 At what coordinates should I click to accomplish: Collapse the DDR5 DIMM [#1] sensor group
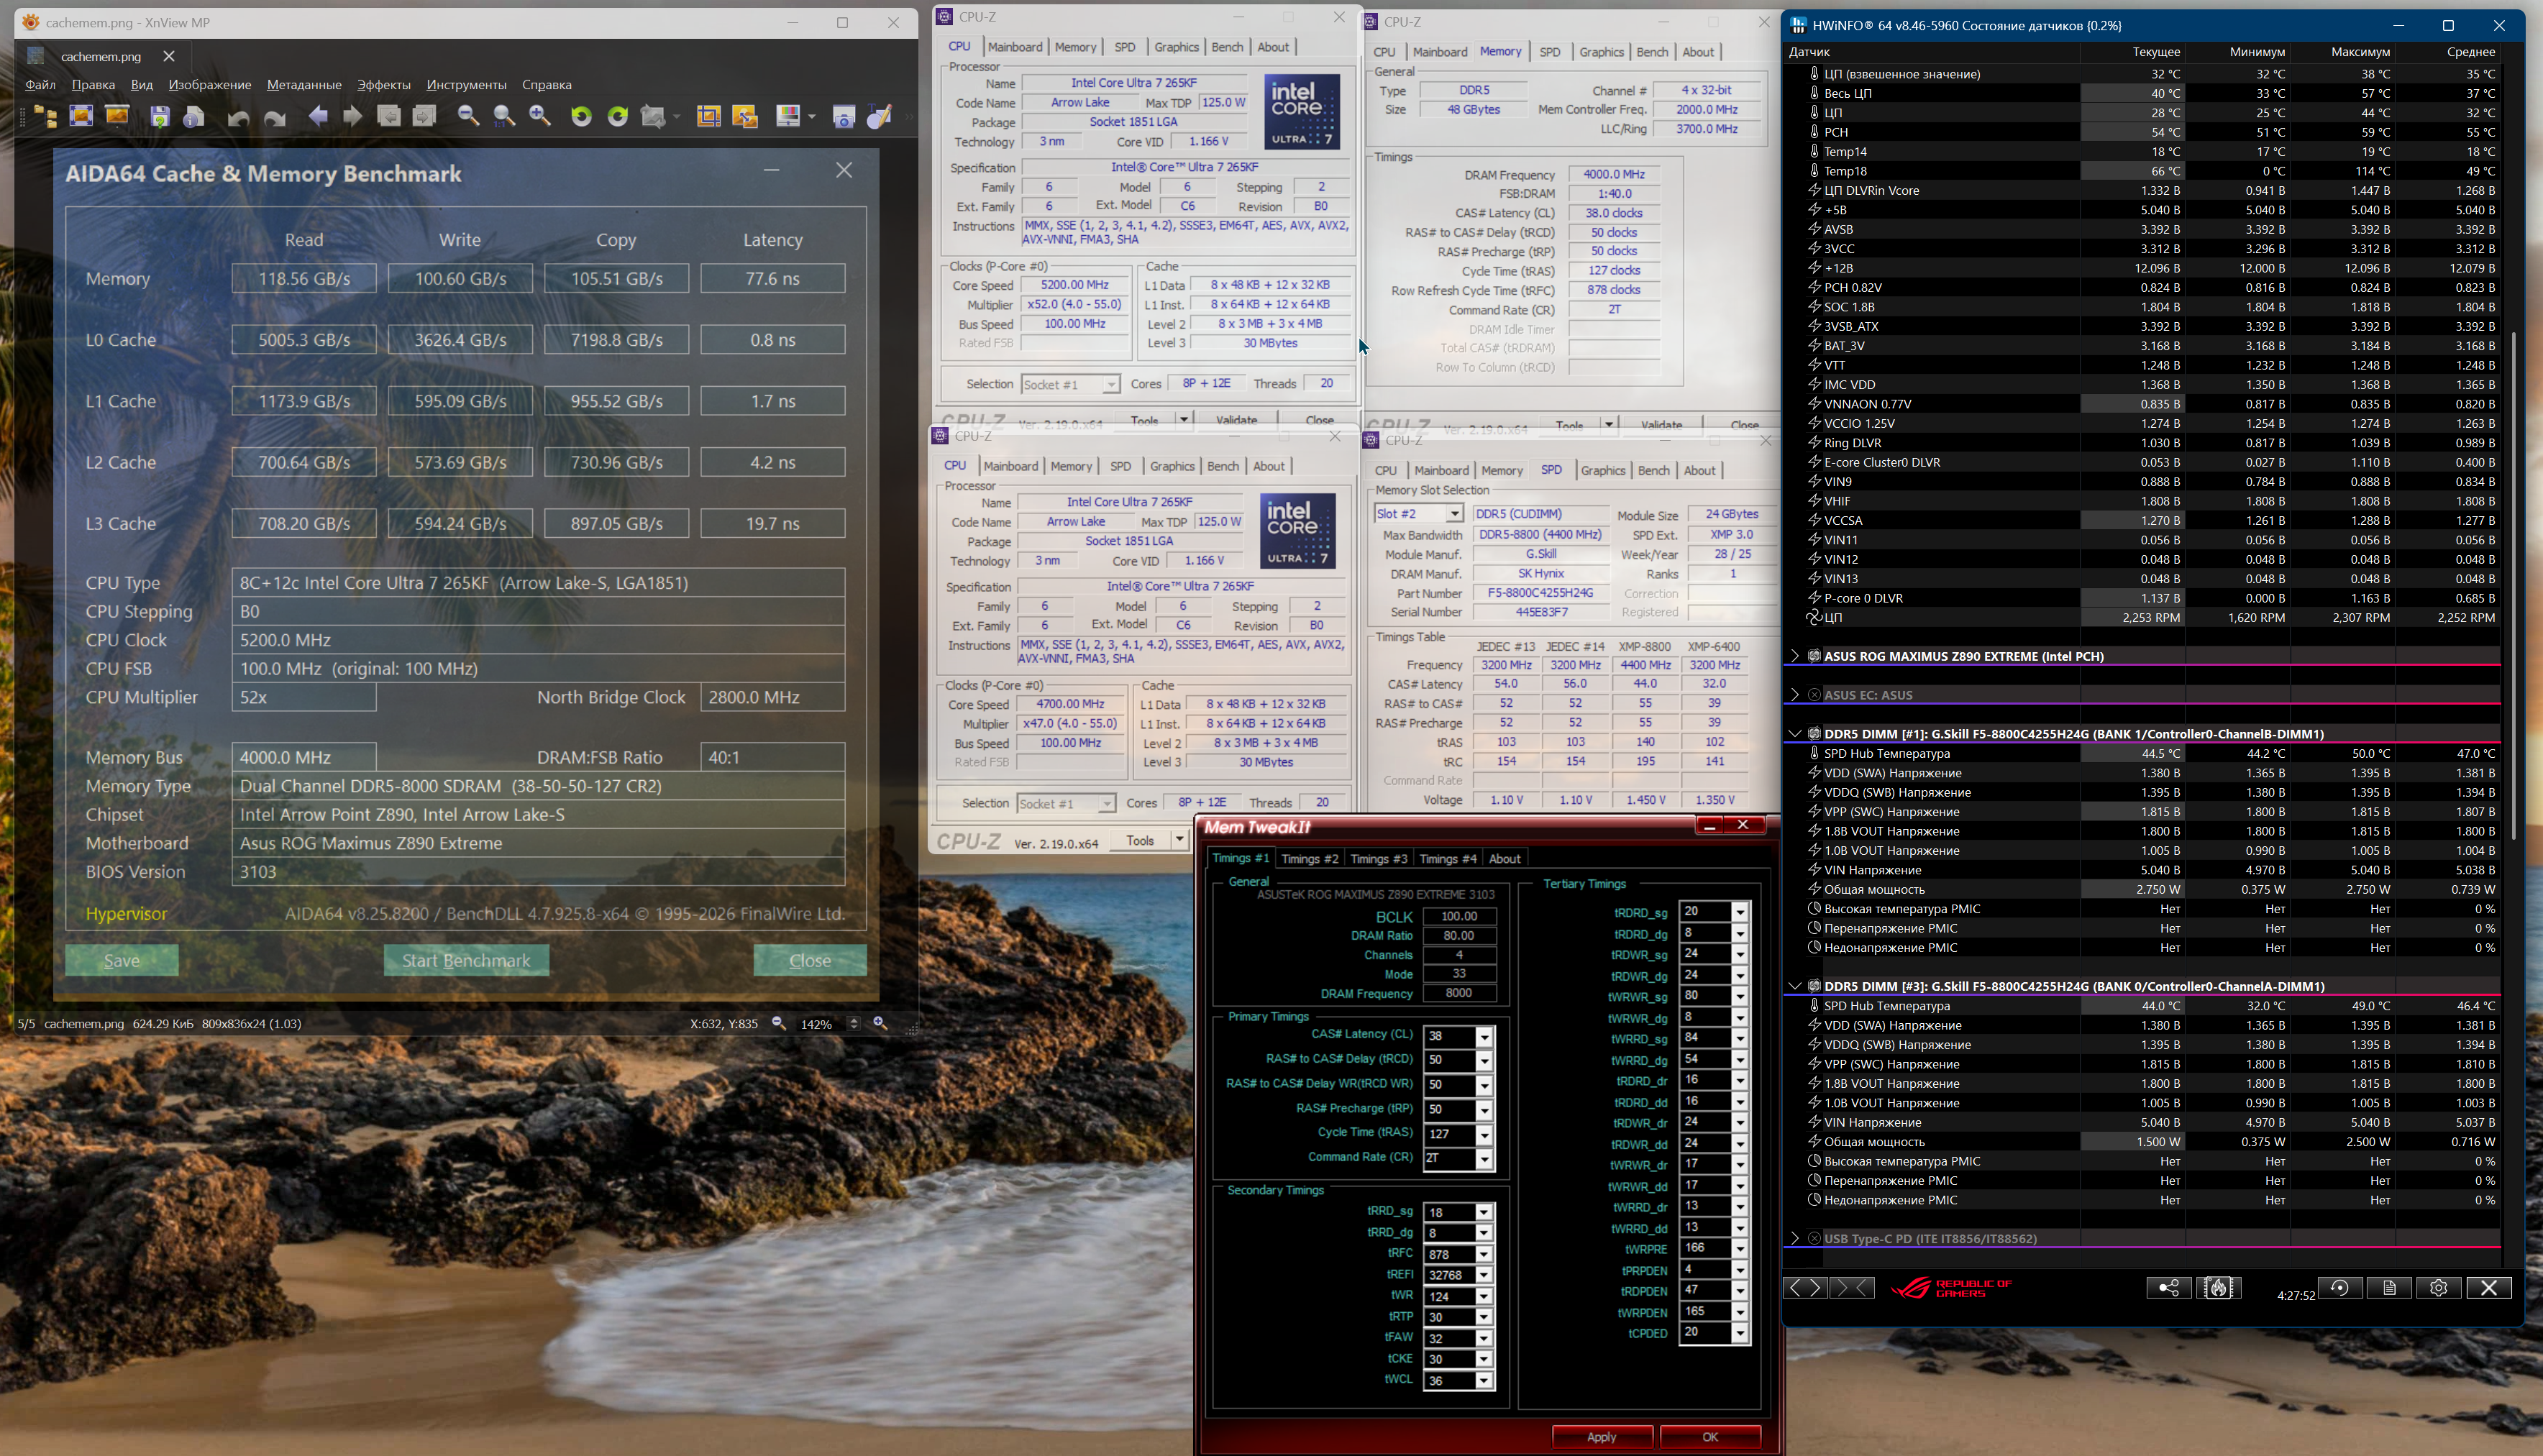[1794, 734]
